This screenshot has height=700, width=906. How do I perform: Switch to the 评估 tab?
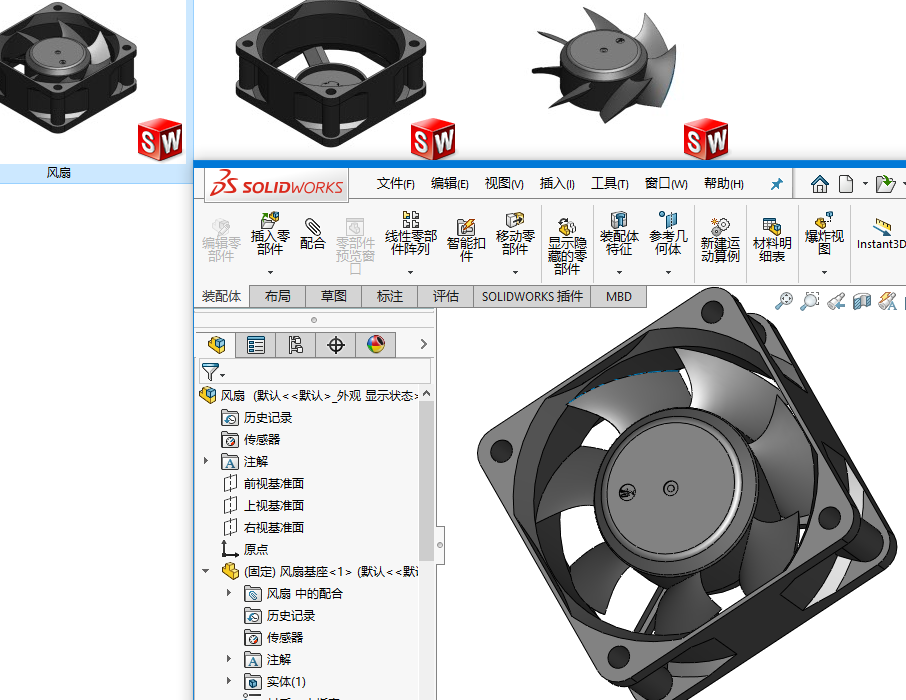point(445,296)
